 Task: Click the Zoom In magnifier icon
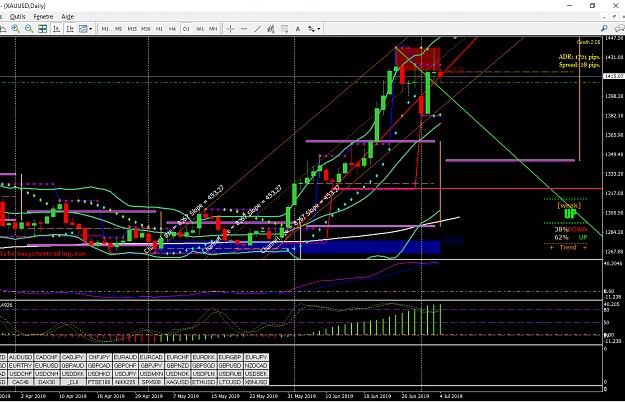click(15, 29)
